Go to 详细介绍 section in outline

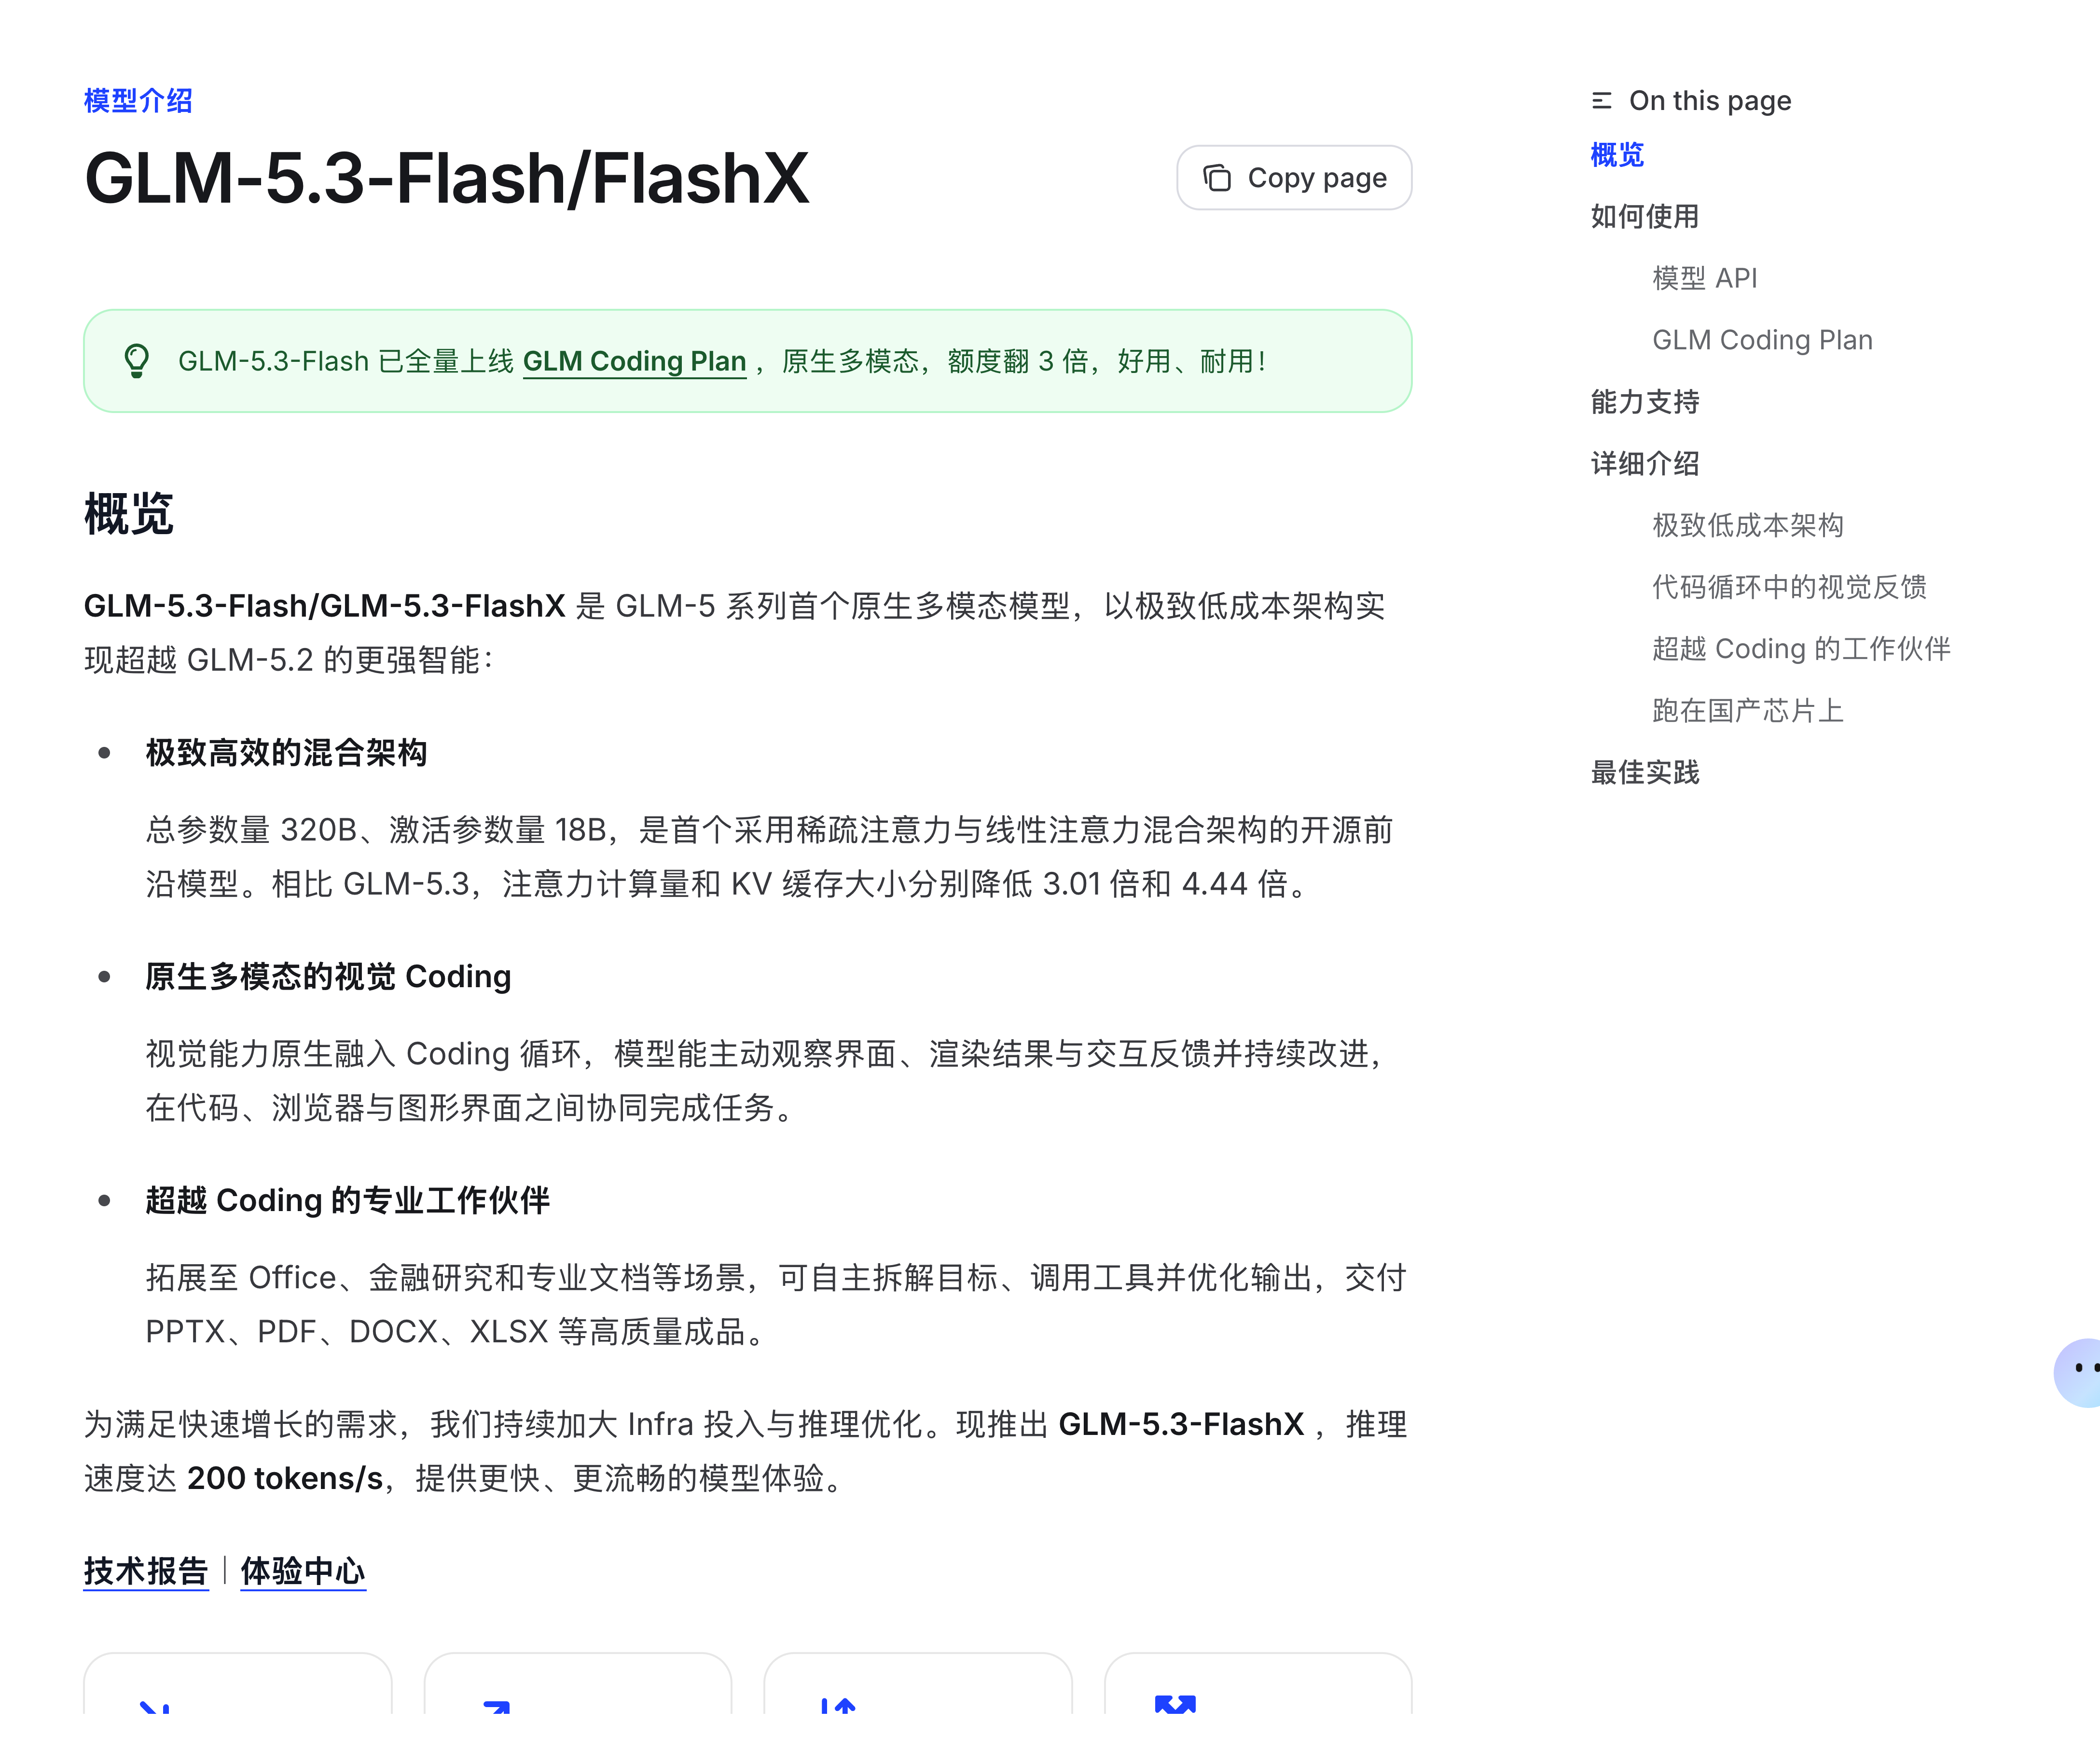point(1645,464)
